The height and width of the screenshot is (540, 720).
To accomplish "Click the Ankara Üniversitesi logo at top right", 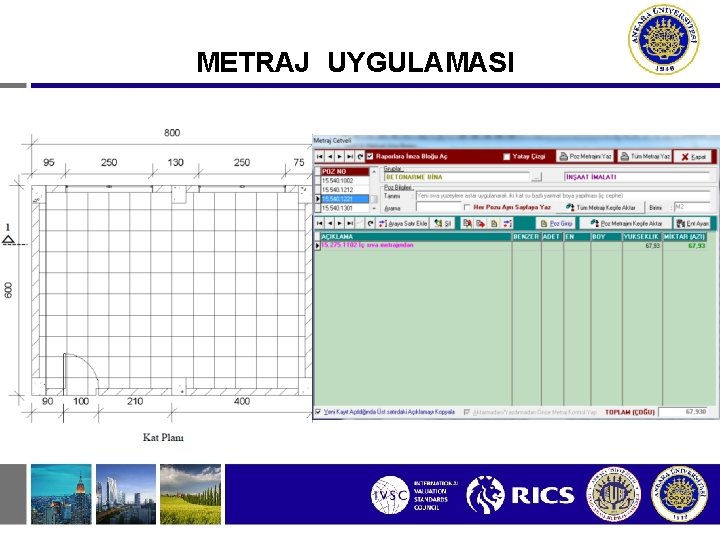I will pyautogui.click(x=664, y=39).
